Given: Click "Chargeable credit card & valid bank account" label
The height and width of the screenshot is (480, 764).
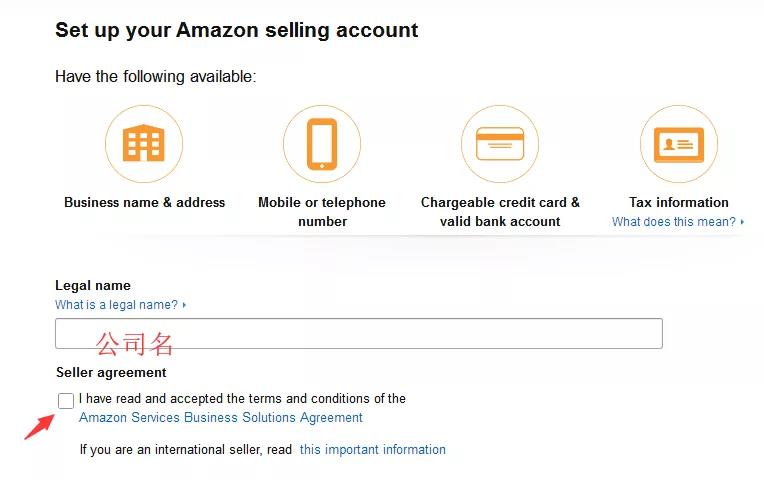Looking at the screenshot, I should (500, 211).
